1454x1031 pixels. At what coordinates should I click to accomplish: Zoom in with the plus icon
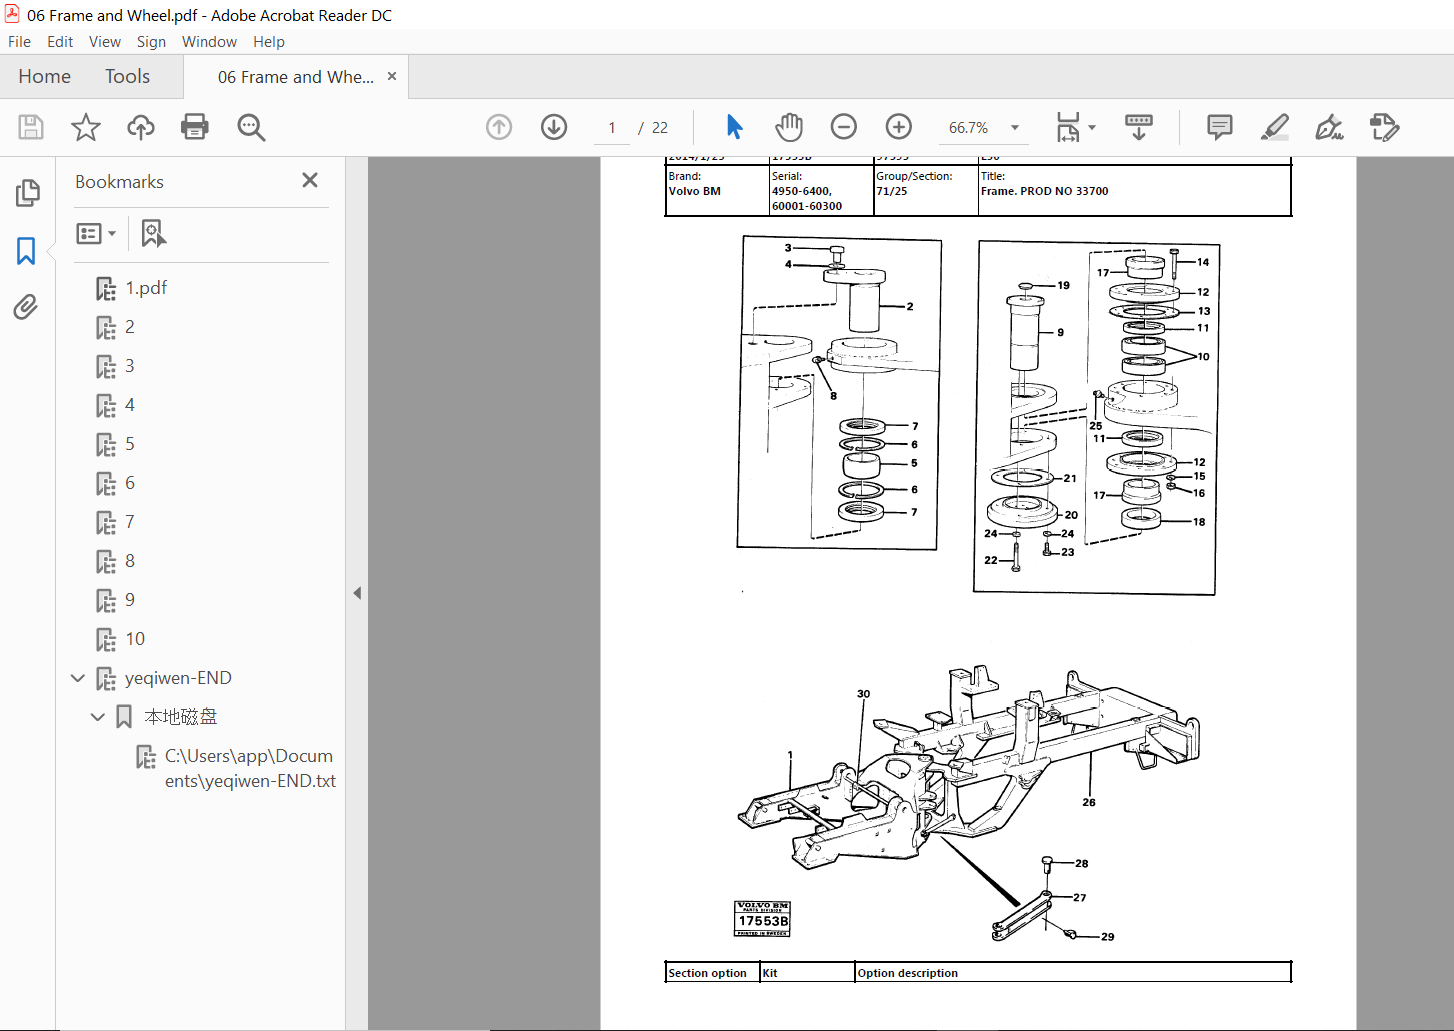pyautogui.click(x=899, y=127)
